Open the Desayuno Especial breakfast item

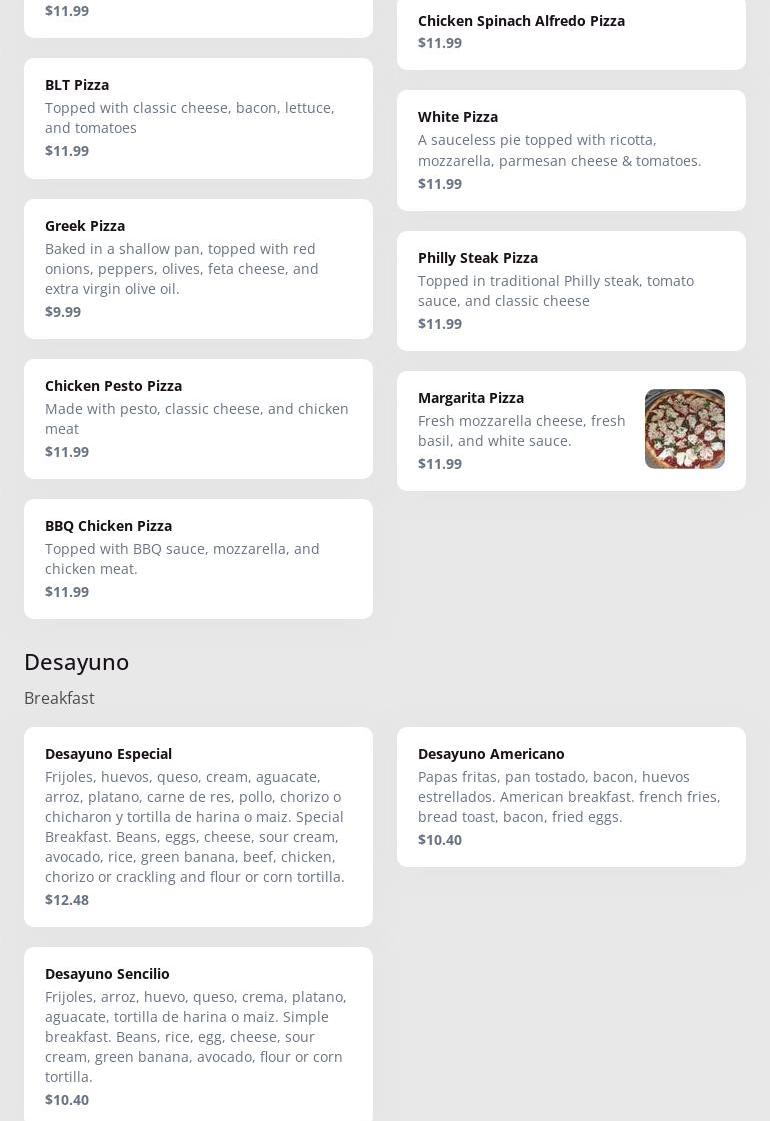[108, 754]
